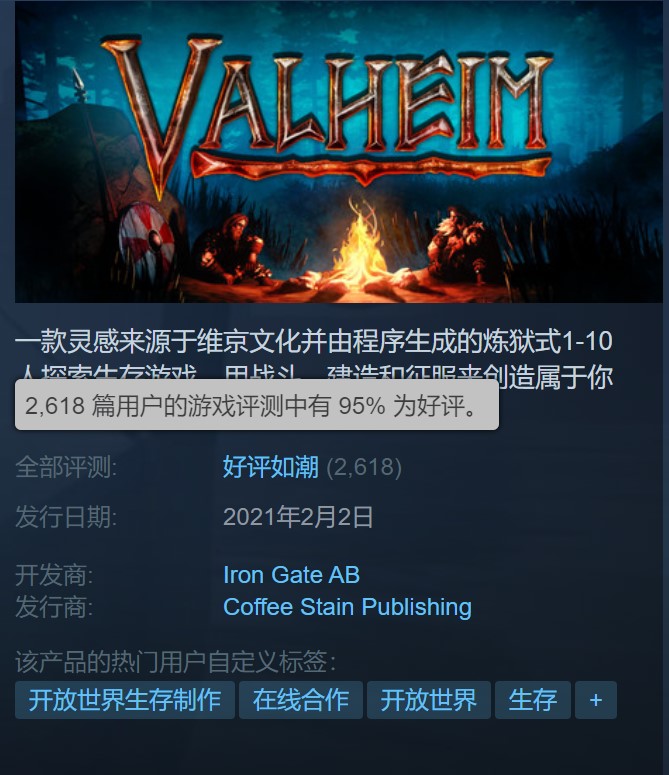The image size is (669, 775).
Task: Open the 好评如潮 review summary link
Action: point(270,467)
